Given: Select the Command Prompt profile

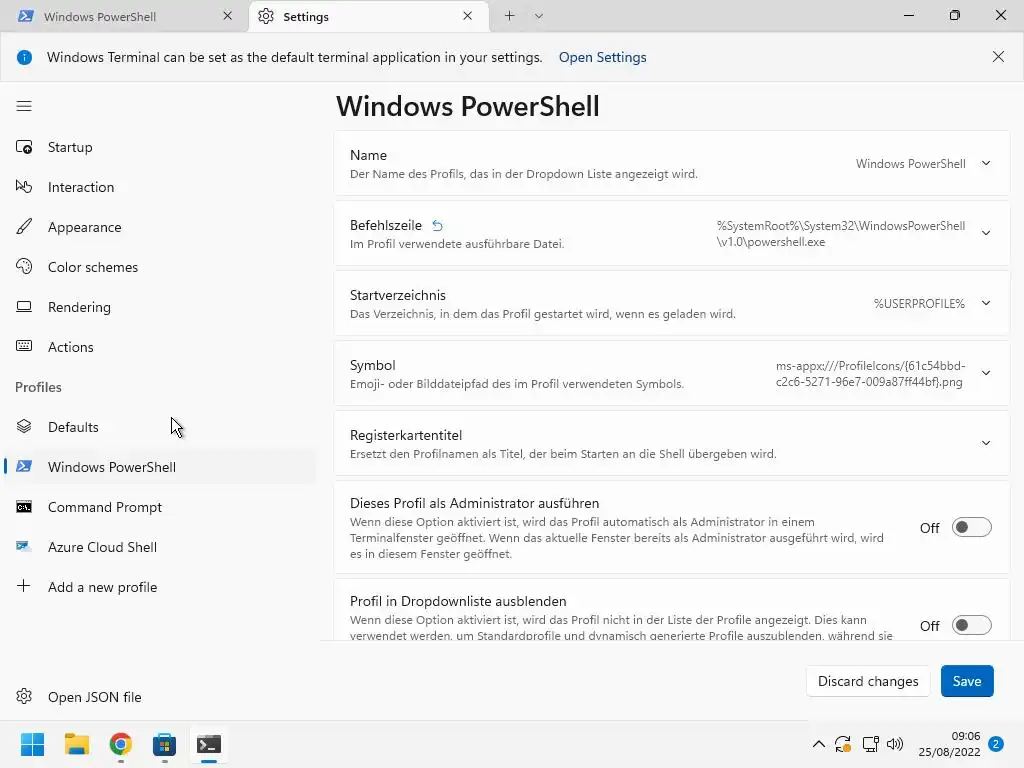Looking at the screenshot, I should pyautogui.click(x=160, y=507).
